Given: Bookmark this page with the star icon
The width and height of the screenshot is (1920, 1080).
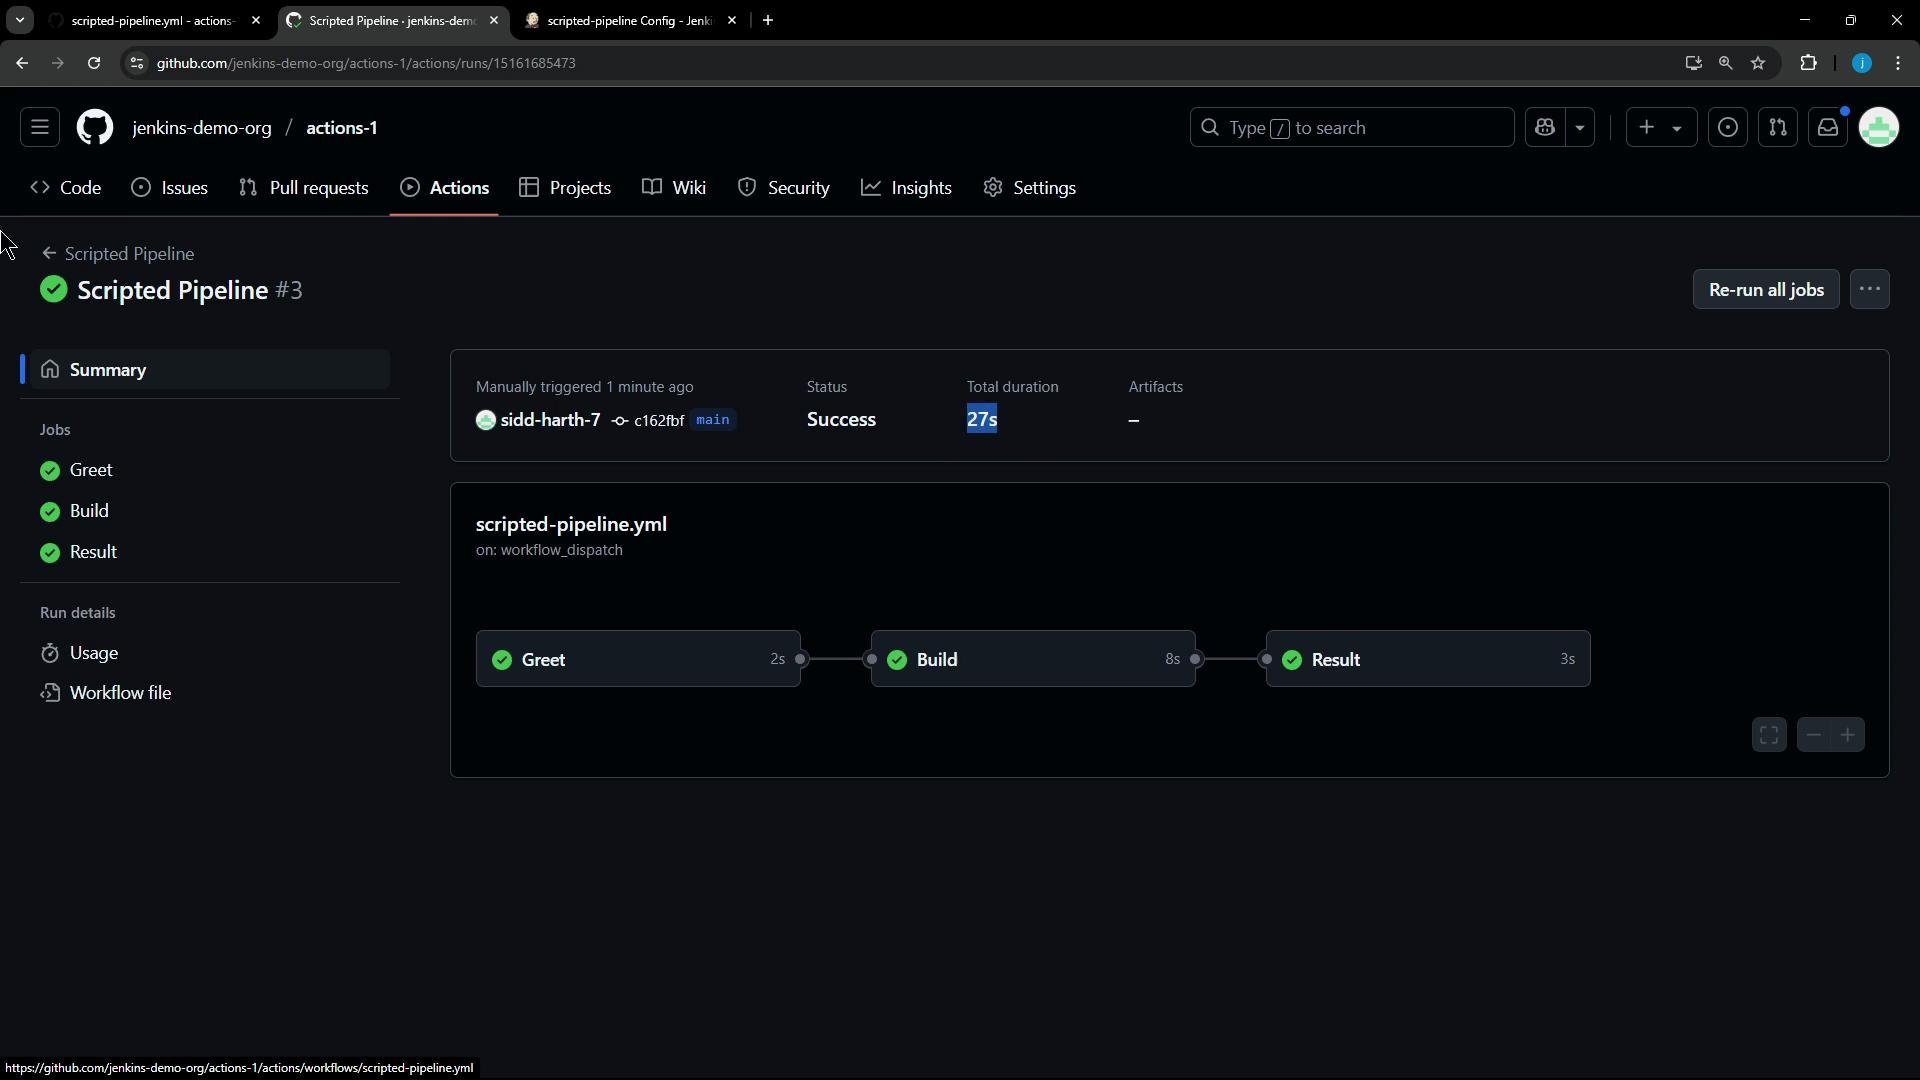Looking at the screenshot, I should pyautogui.click(x=1758, y=63).
